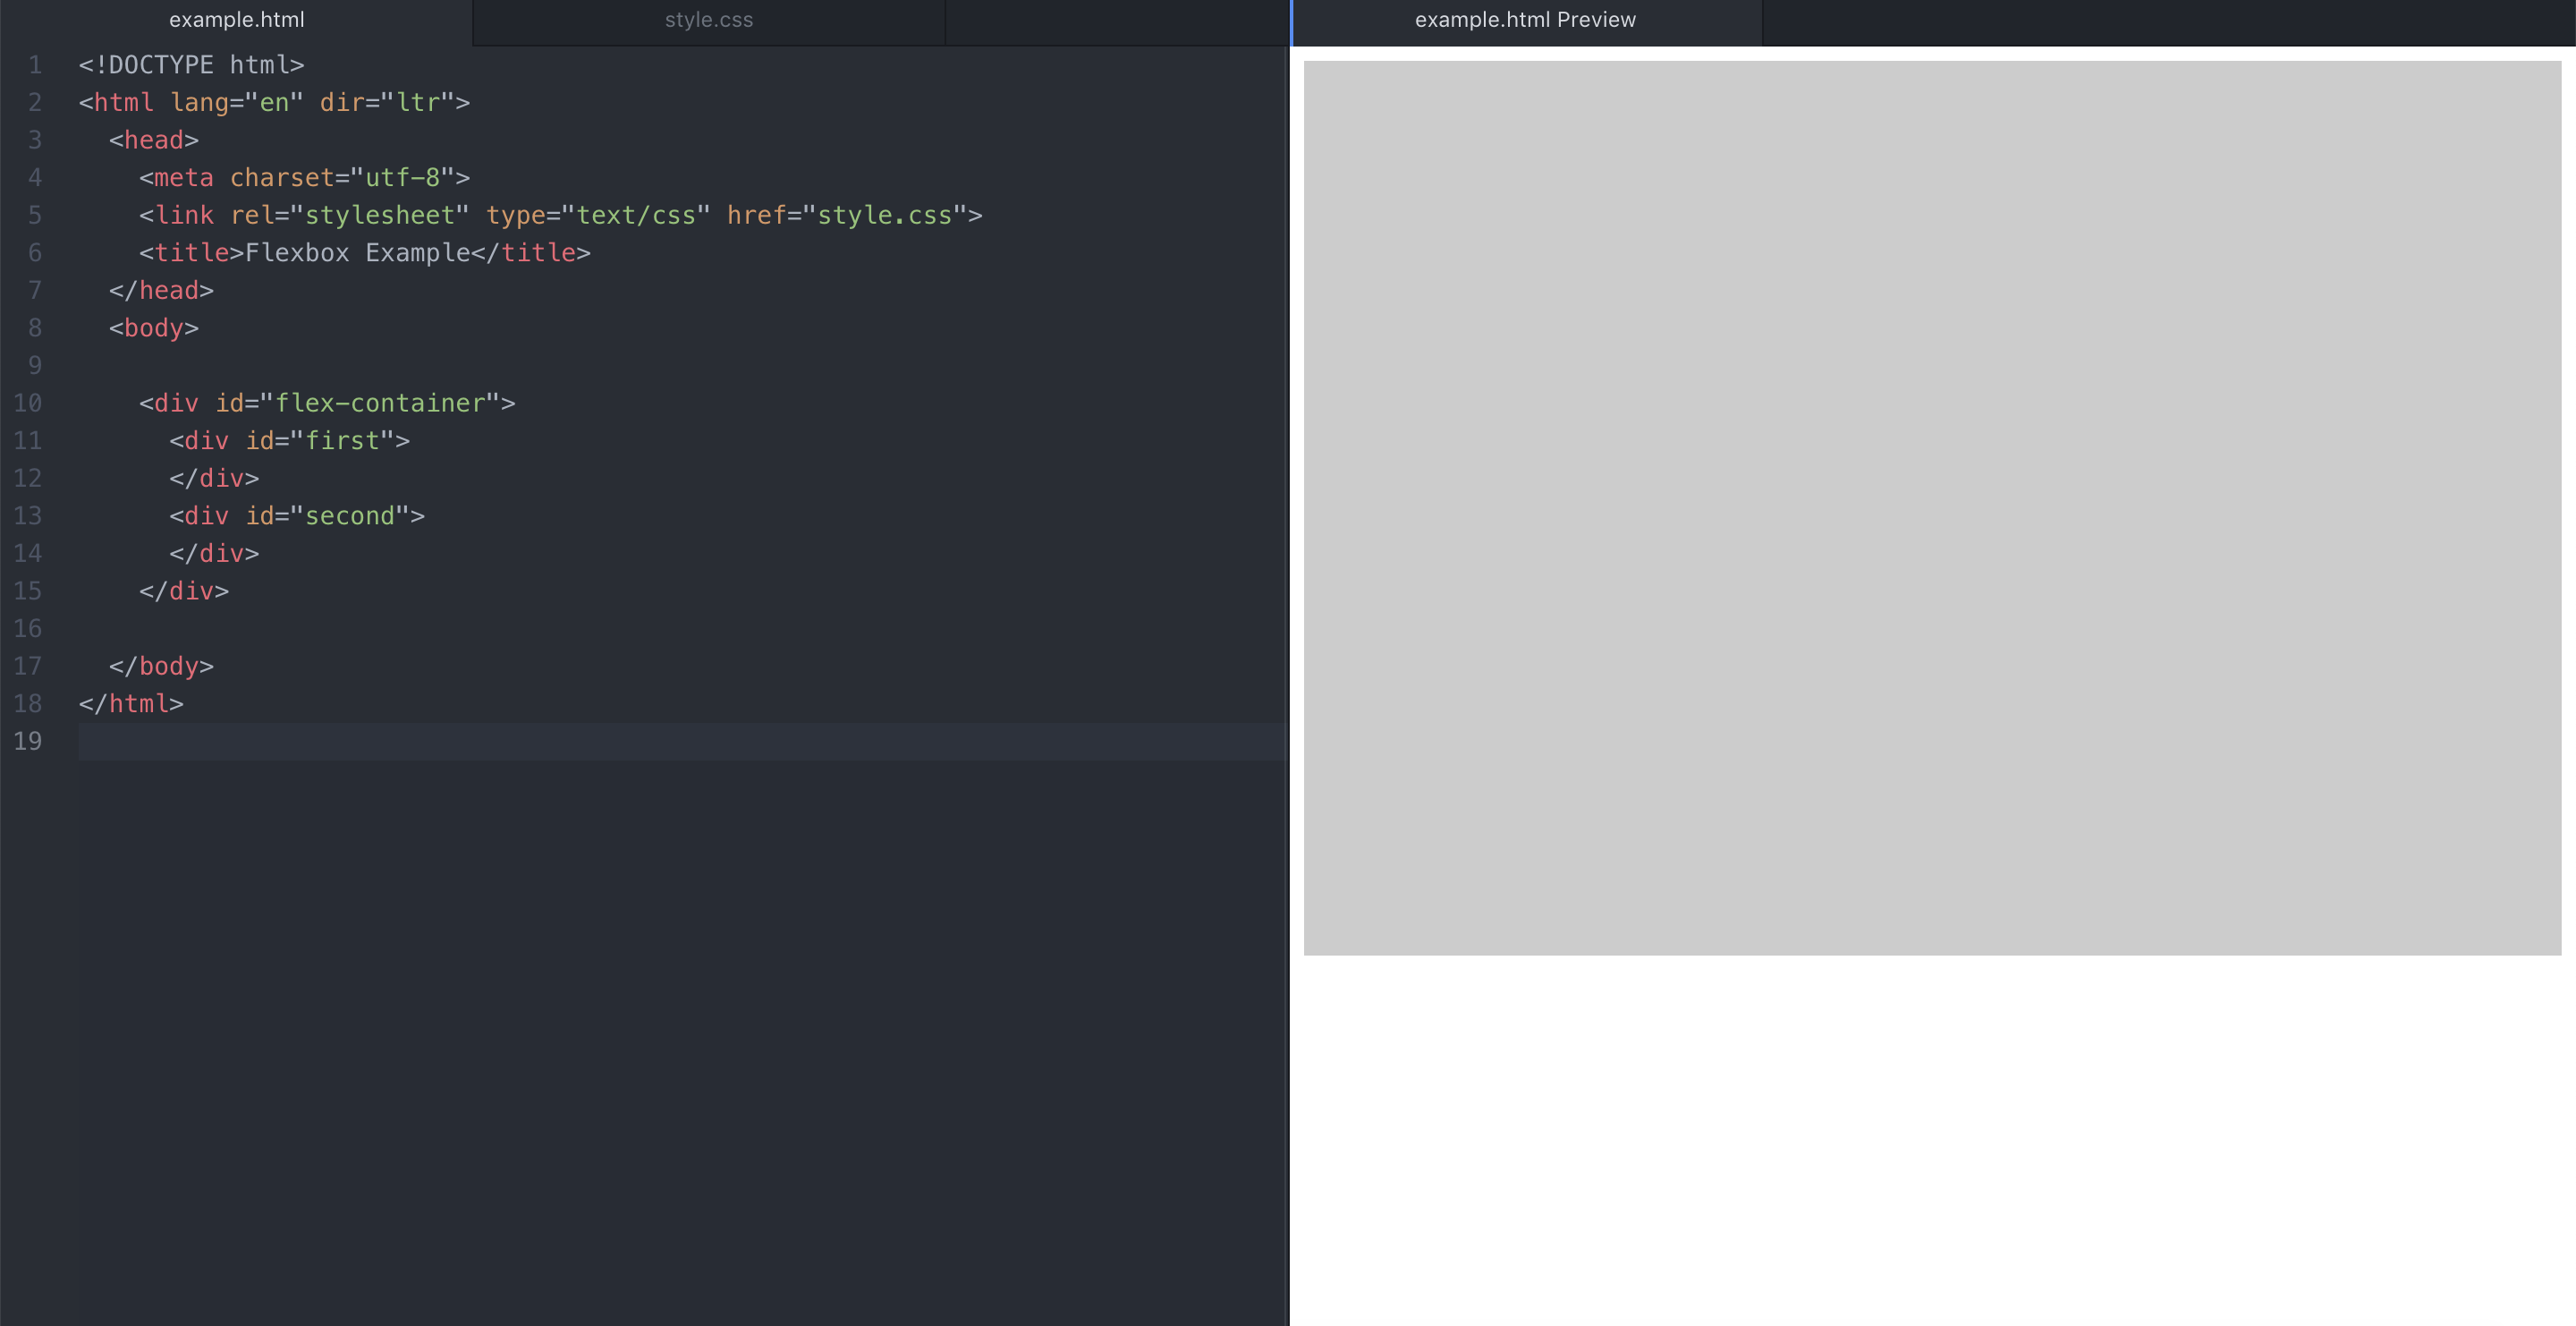Click the "second" id attribute value
This screenshot has width=2576, height=1326.
(350, 516)
